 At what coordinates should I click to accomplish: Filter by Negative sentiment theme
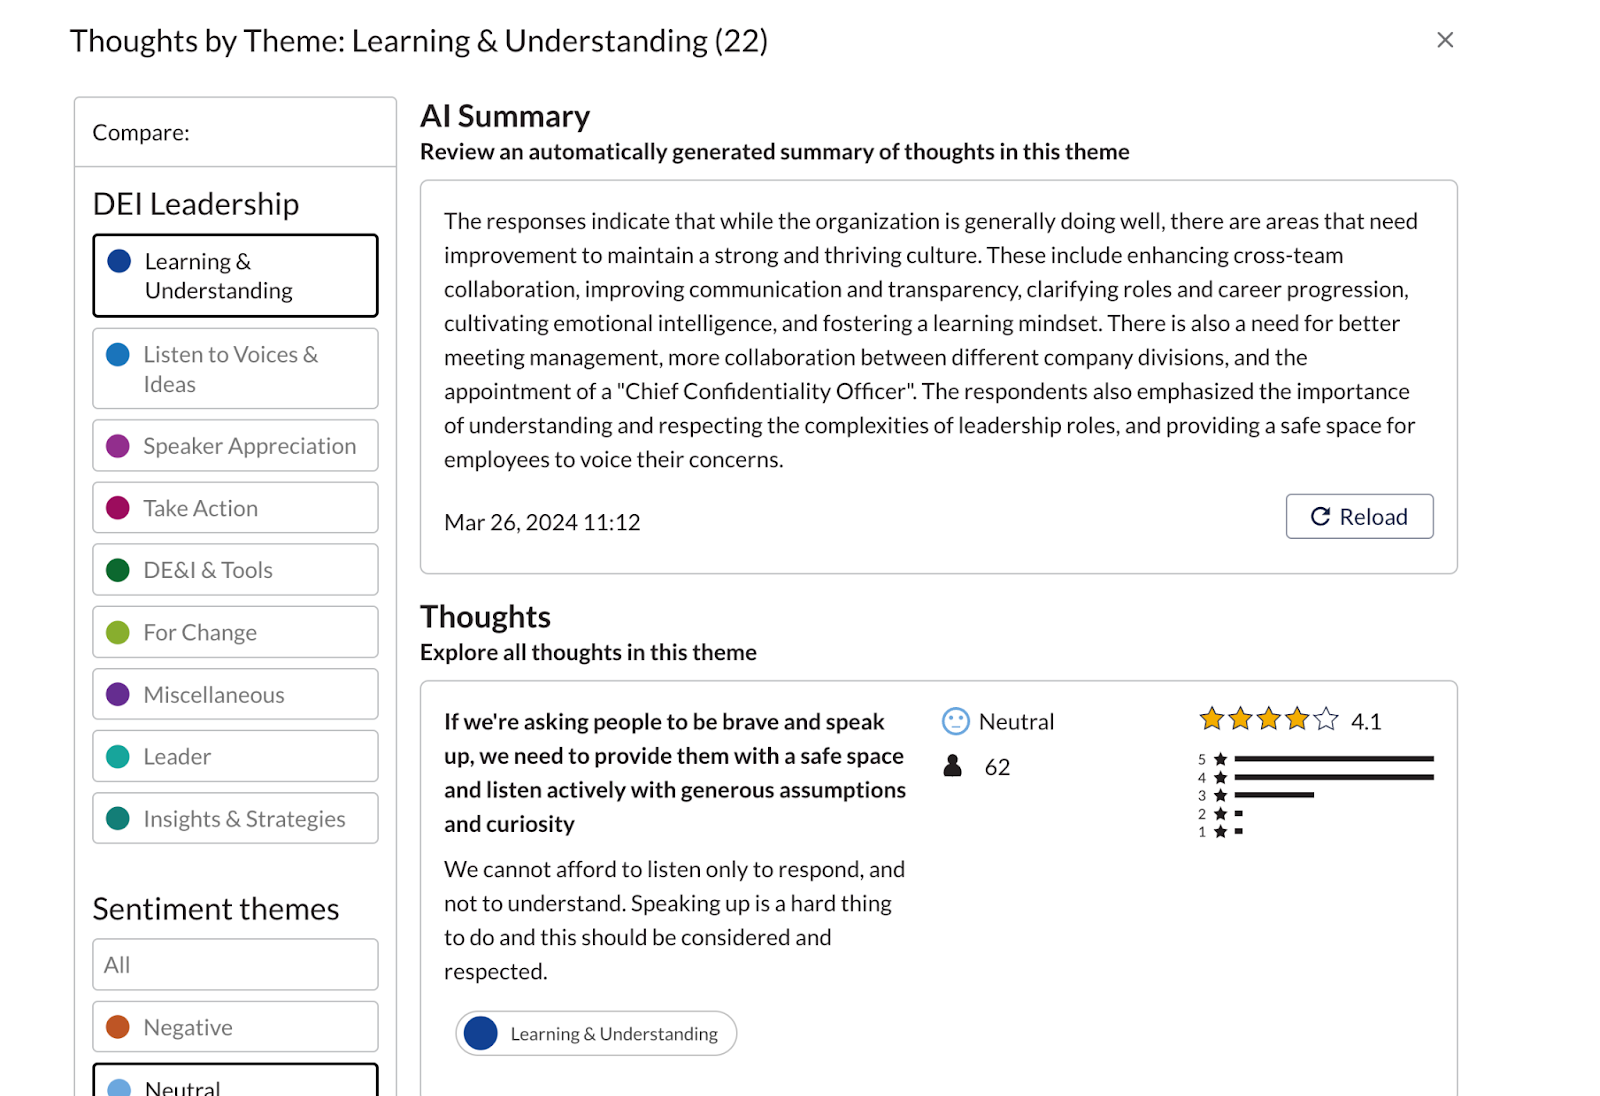235,1027
